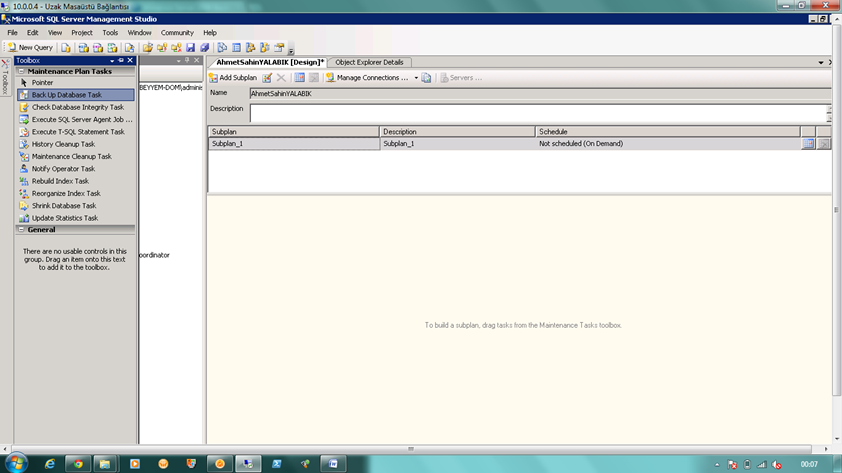842x473 pixels.
Task: Show hidden system tray icons
Action: click(x=717, y=465)
